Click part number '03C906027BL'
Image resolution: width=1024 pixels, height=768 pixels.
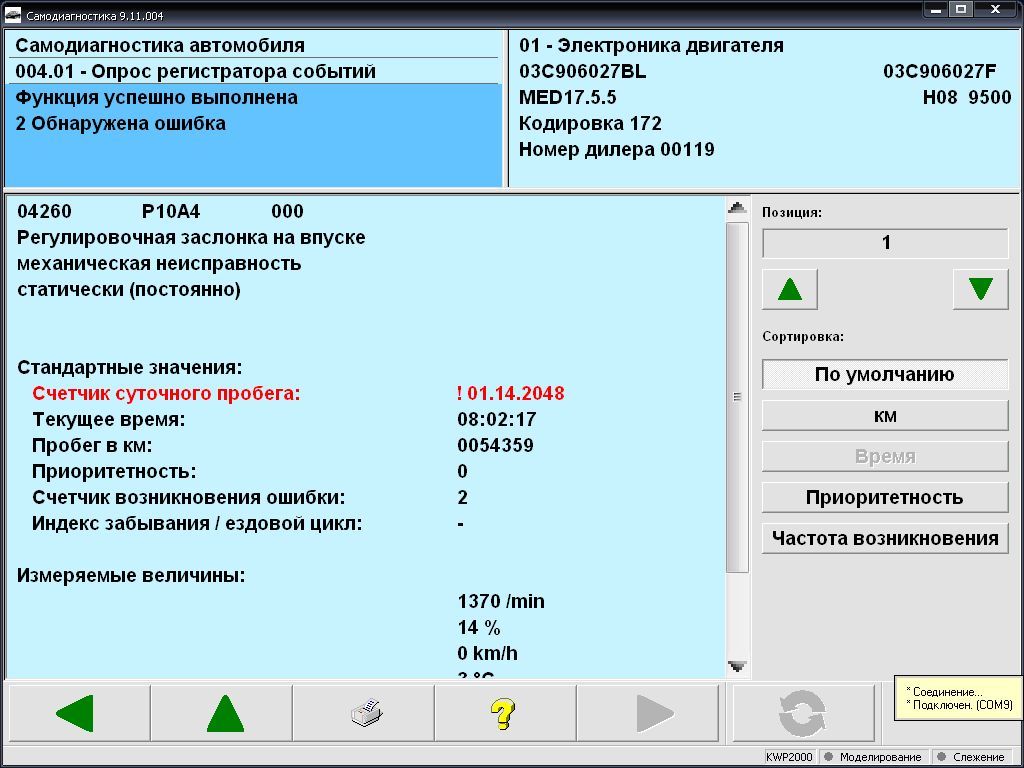583,72
